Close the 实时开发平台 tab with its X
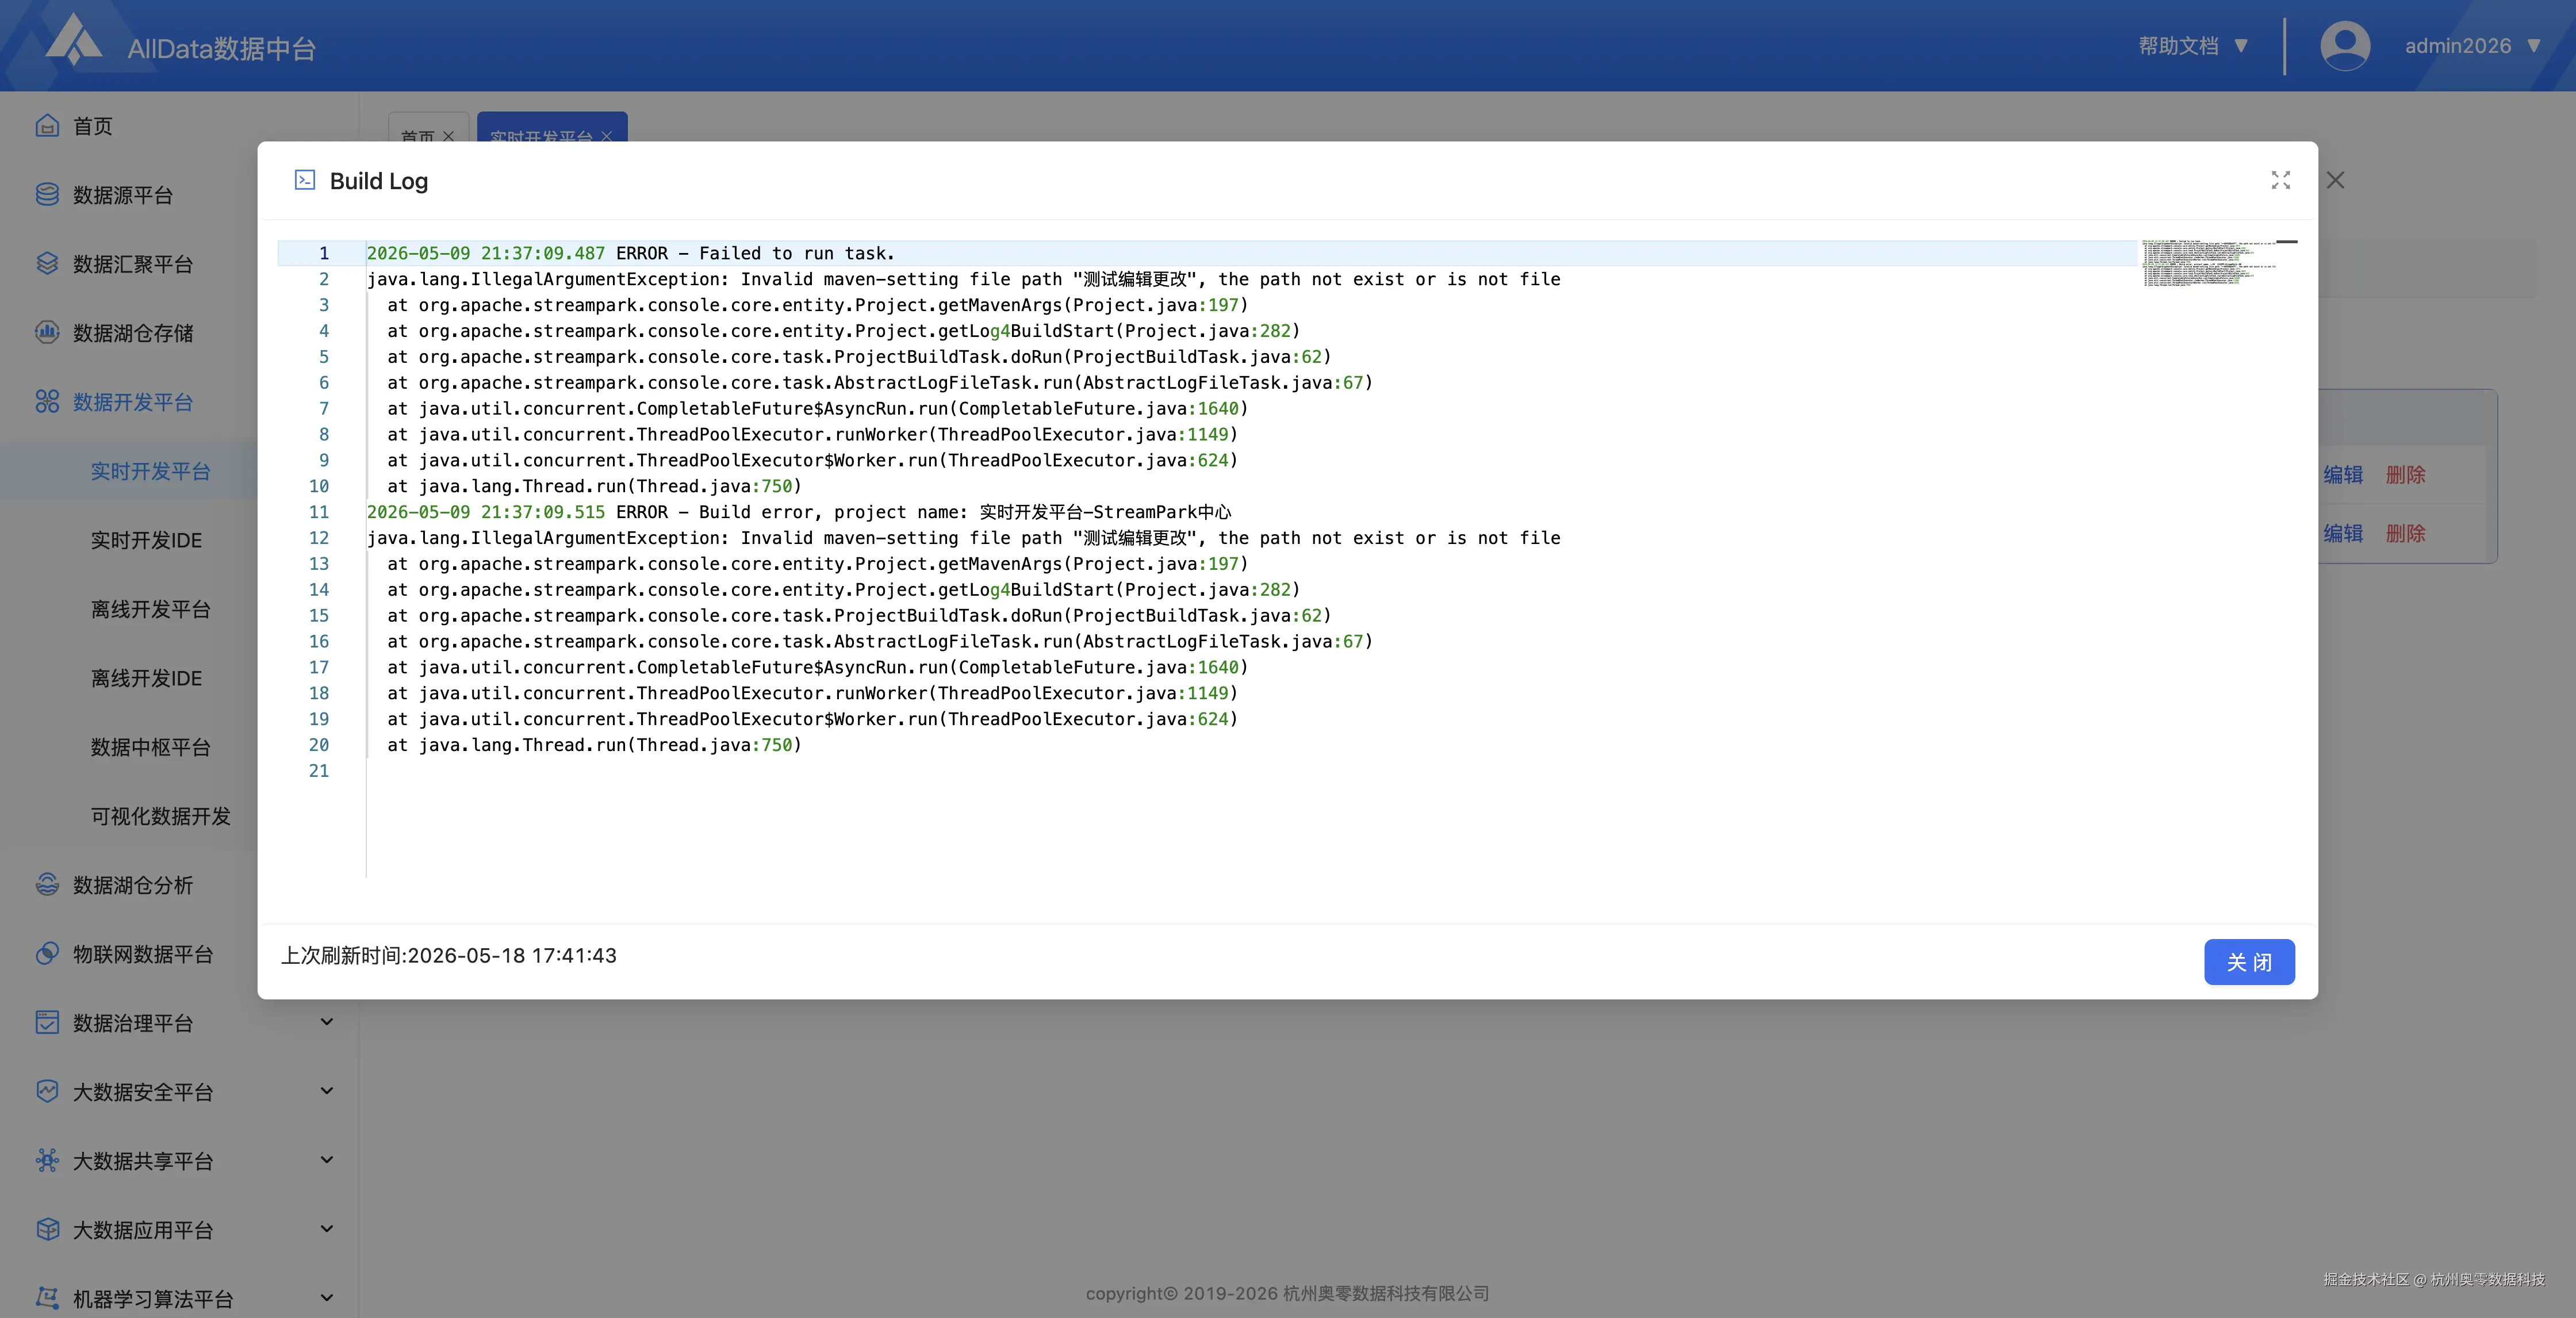 pyautogui.click(x=606, y=137)
